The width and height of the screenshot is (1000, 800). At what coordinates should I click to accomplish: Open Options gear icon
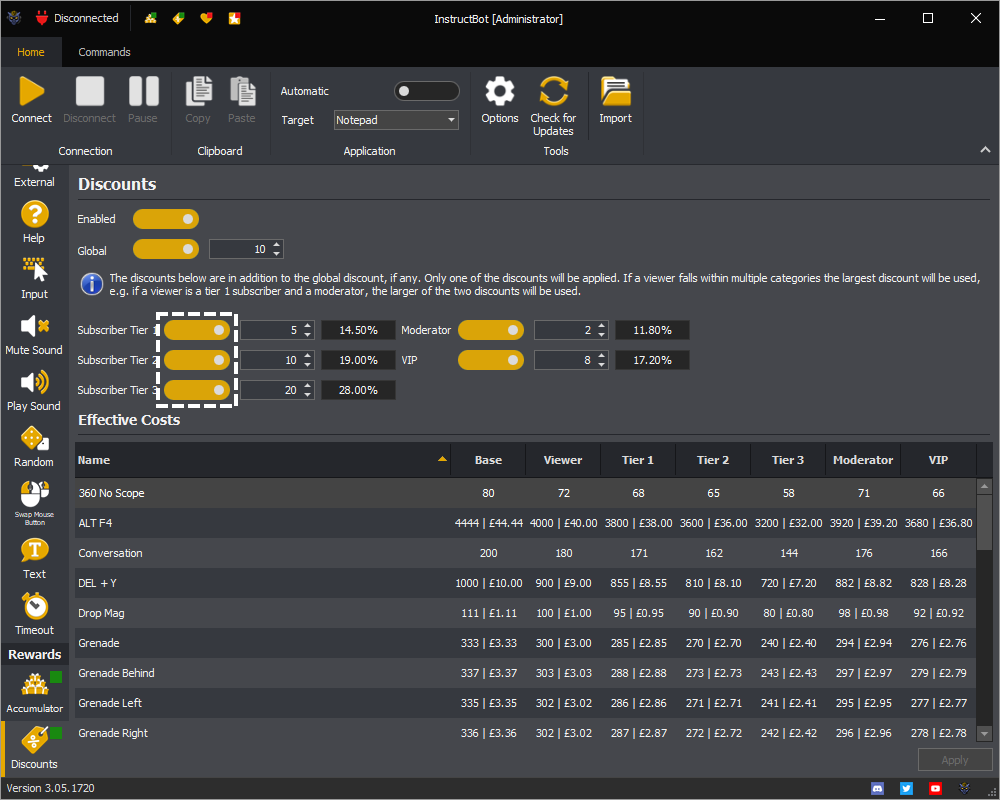[x=499, y=91]
